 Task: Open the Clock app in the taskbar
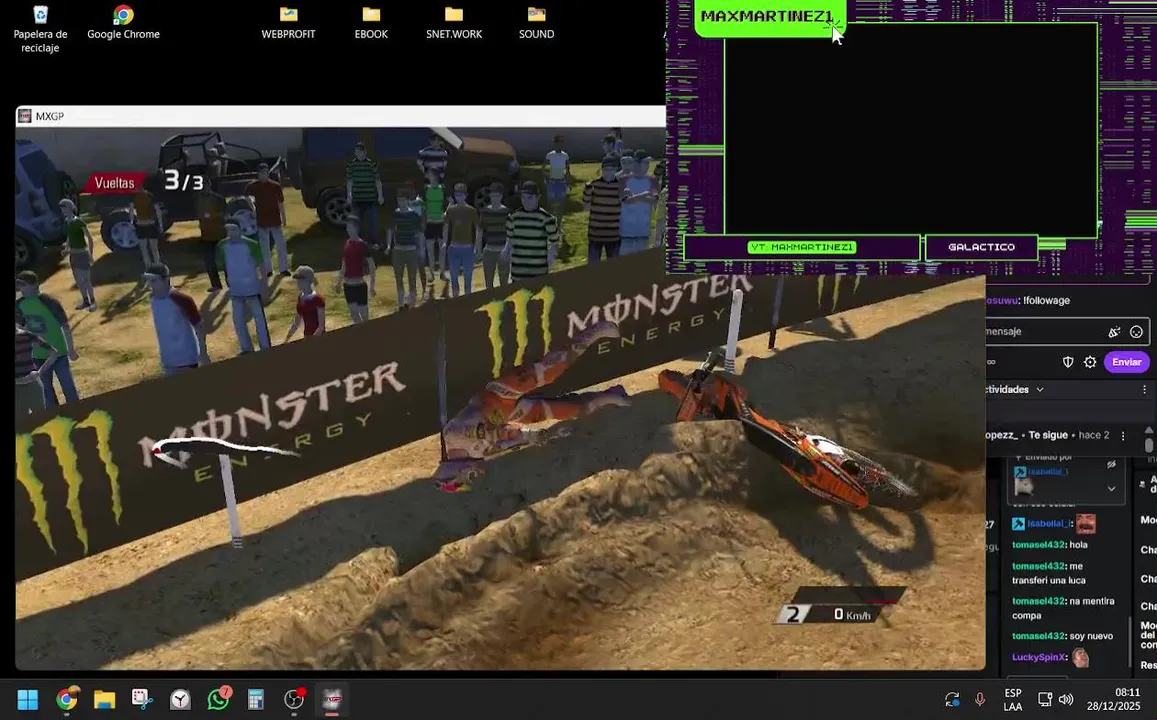[180, 699]
